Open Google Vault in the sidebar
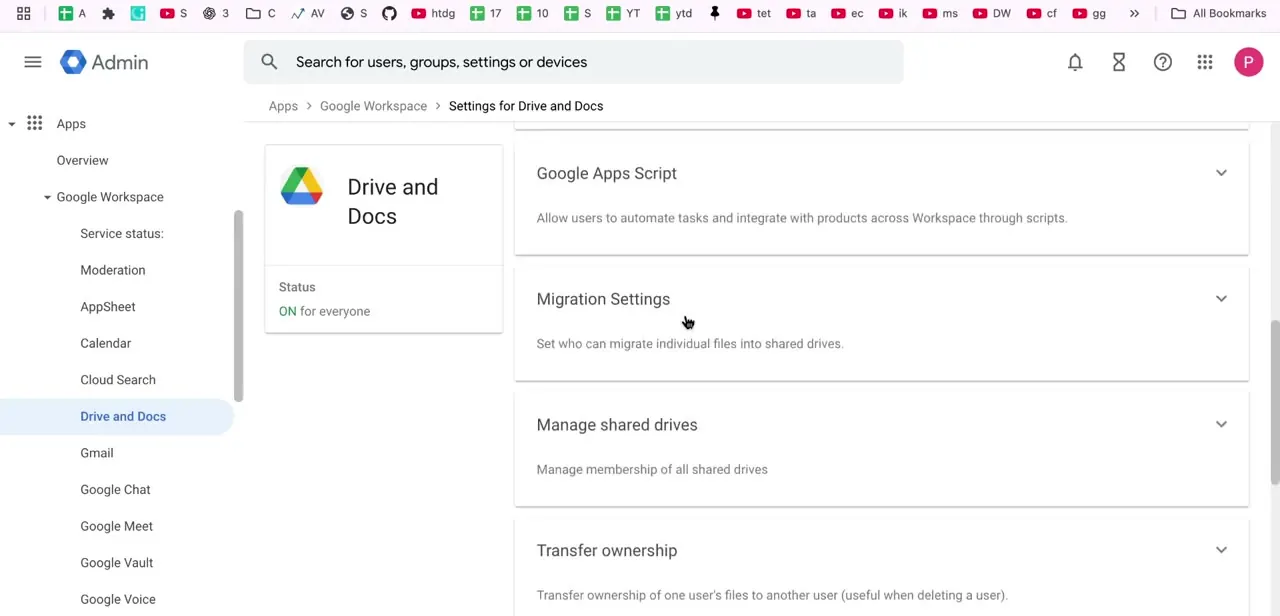The image size is (1280, 616). [x=116, y=563]
